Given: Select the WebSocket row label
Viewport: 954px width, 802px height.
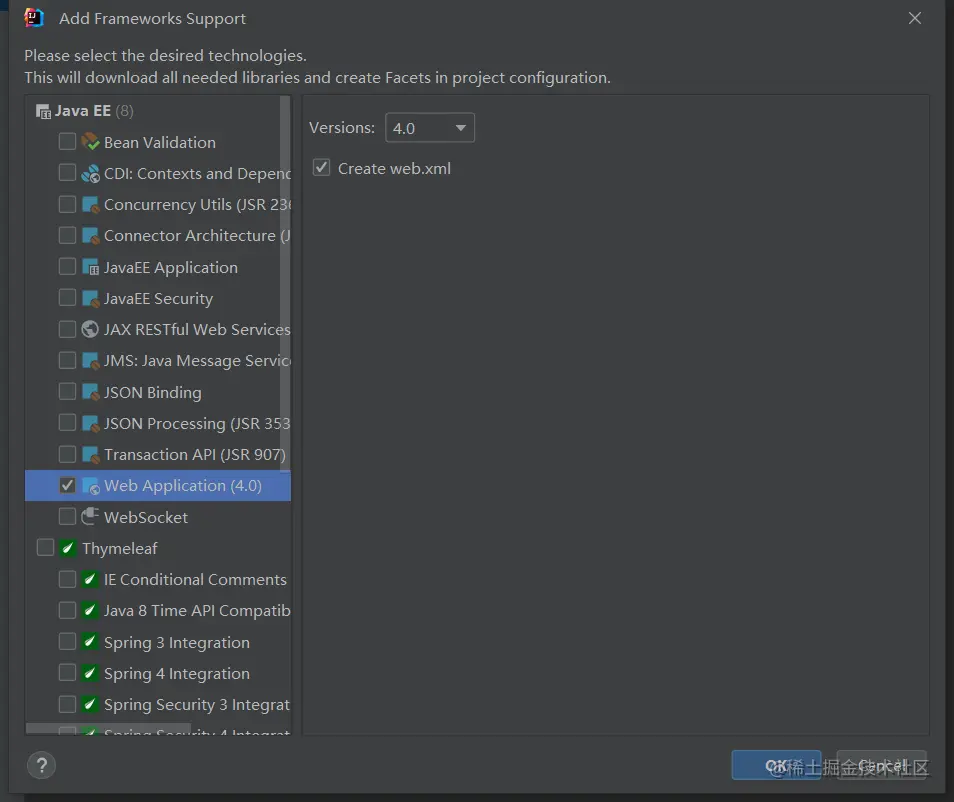Looking at the screenshot, I should pyautogui.click(x=146, y=517).
